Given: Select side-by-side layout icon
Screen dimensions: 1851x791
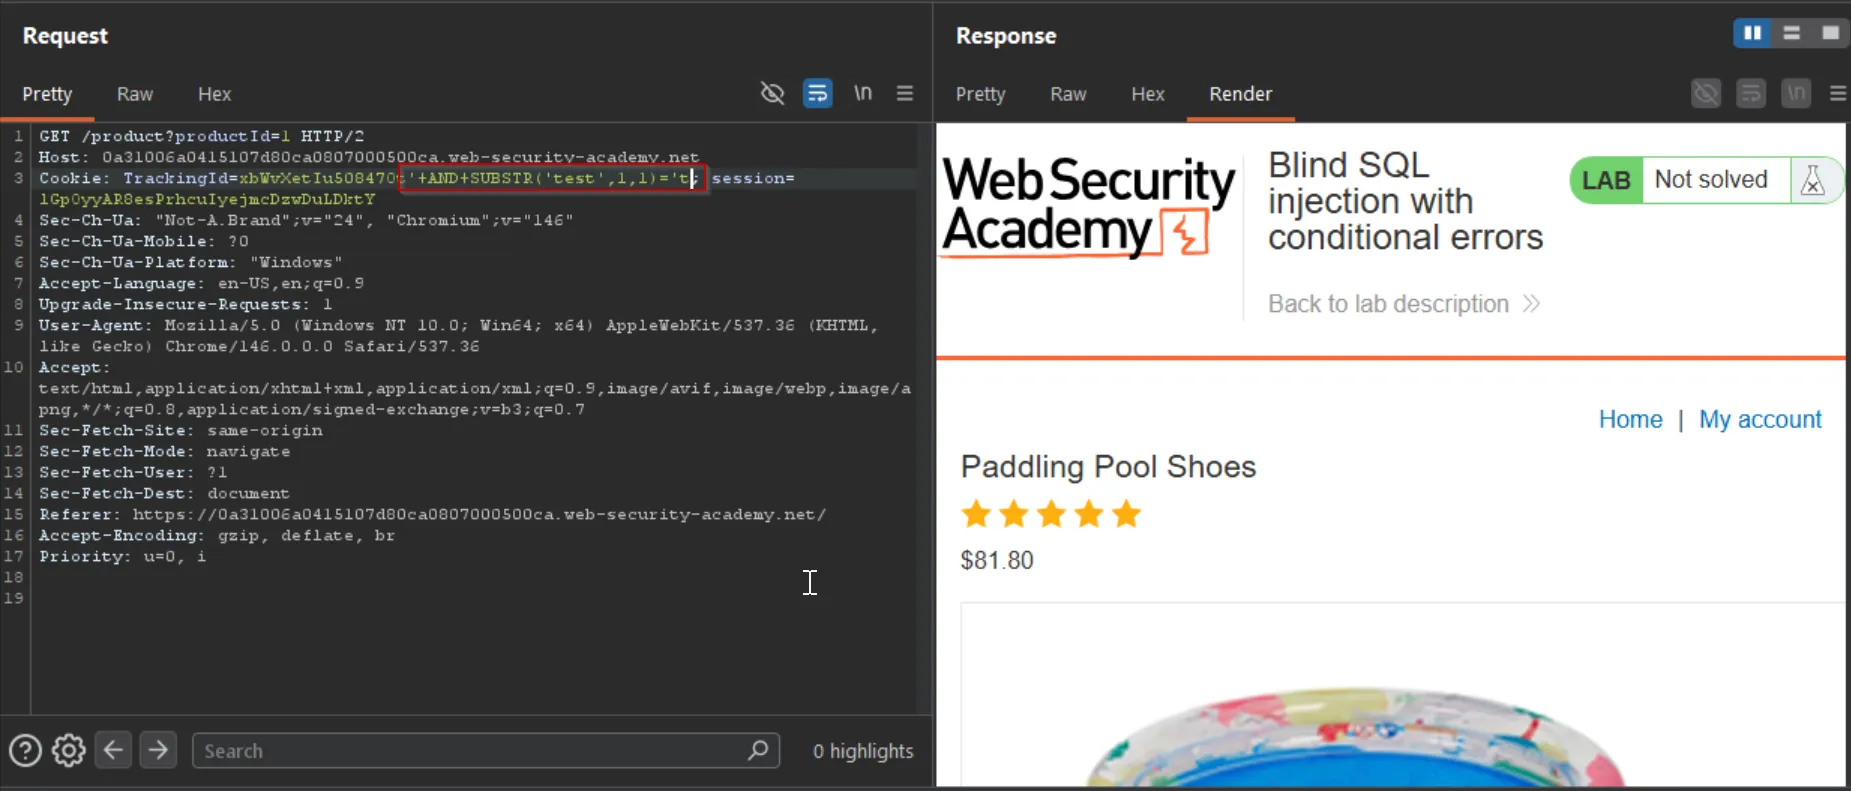Looking at the screenshot, I should (x=1752, y=33).
